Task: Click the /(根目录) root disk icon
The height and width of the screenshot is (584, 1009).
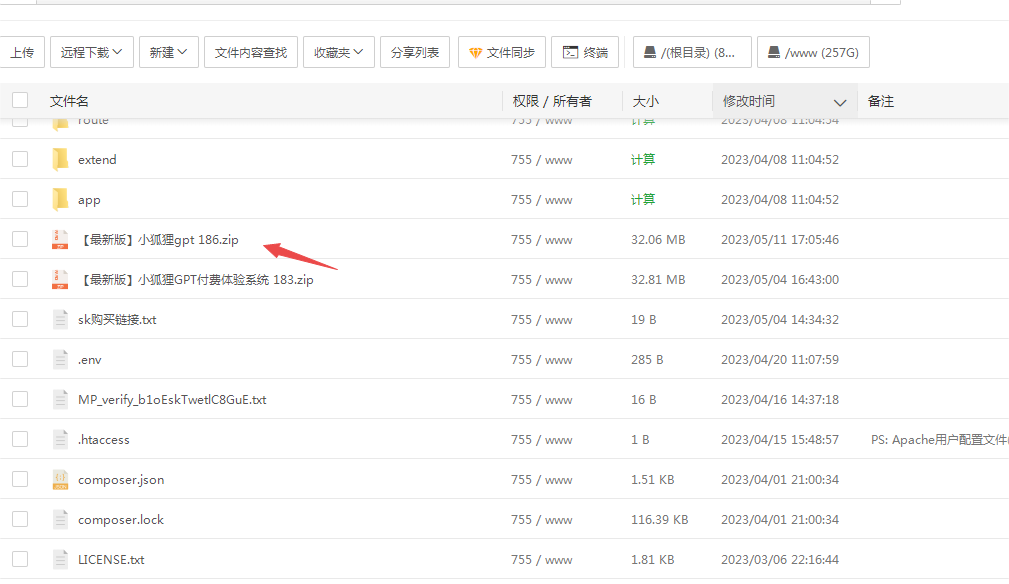Action: tap(650, 51)
